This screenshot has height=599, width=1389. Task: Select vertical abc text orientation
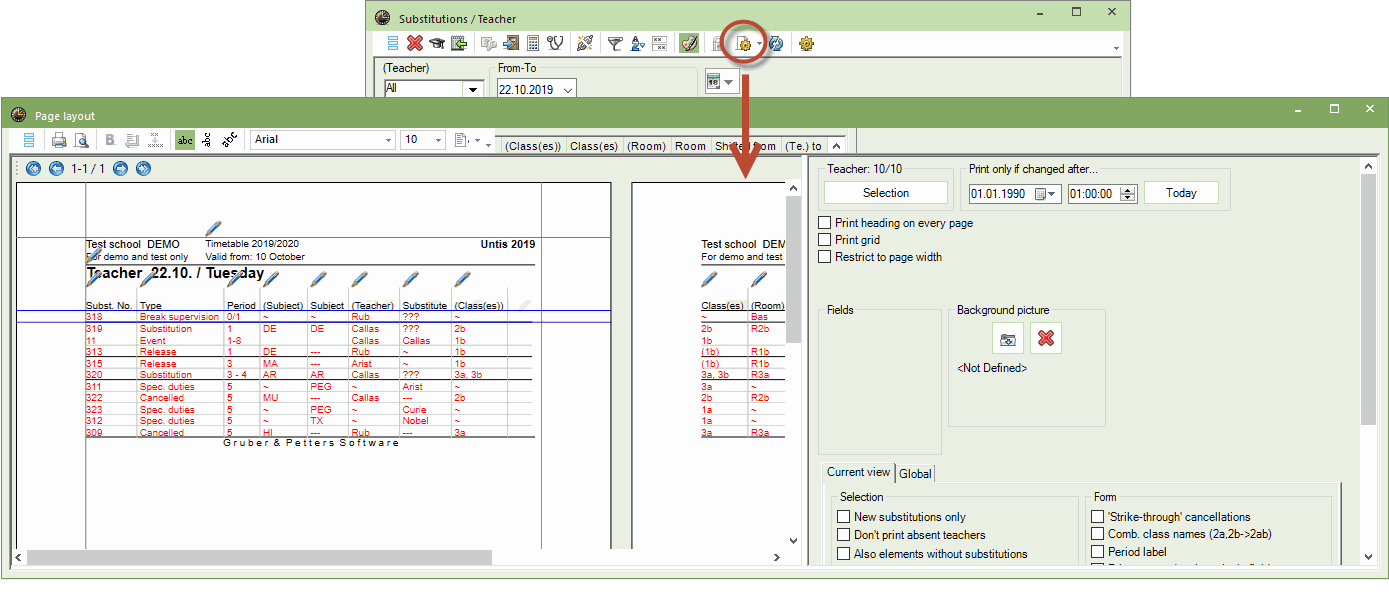pyautogui.click(x=207, y=140)
